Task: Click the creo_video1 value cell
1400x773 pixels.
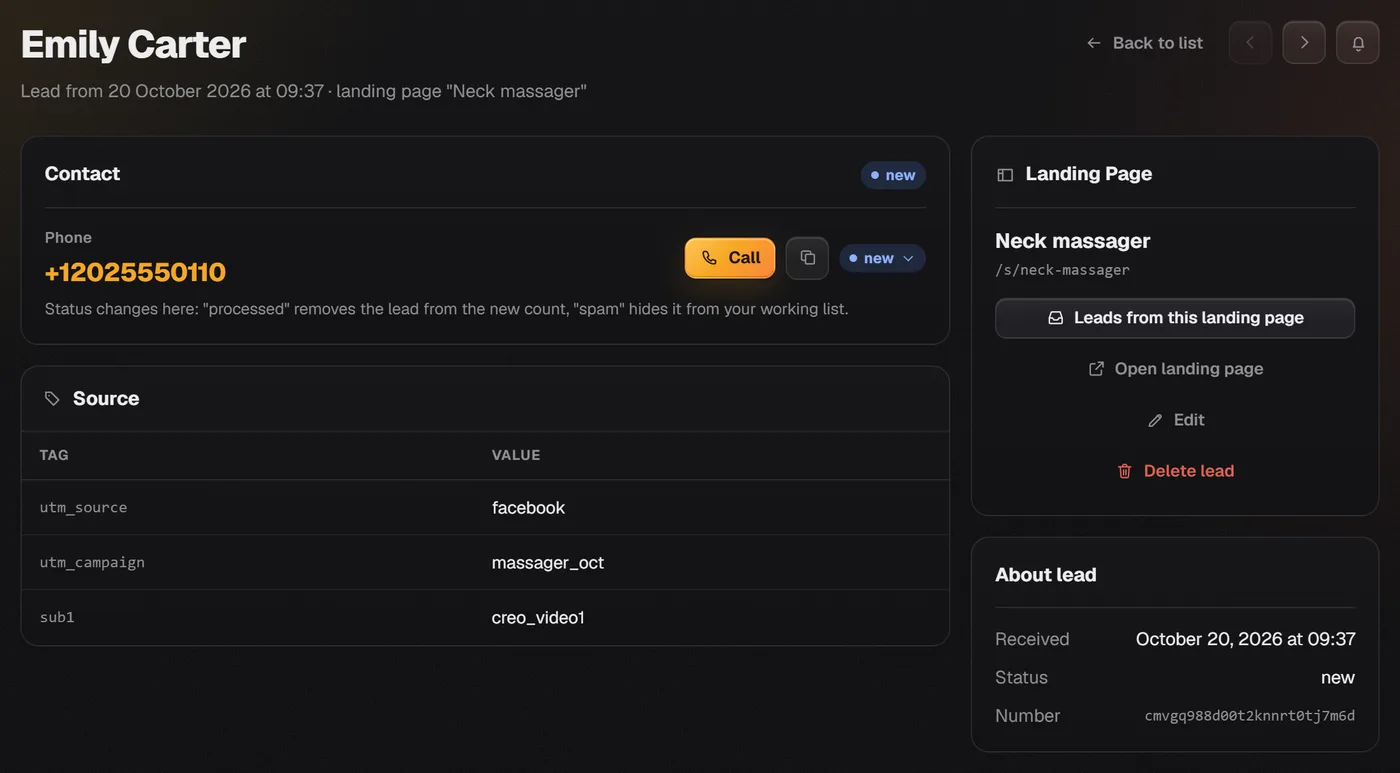Action: pos(538,618)
